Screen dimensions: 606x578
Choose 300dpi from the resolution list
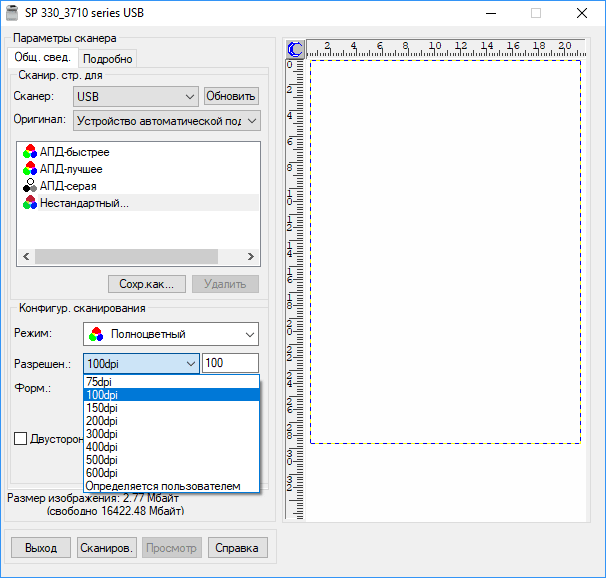coord(172,434)
